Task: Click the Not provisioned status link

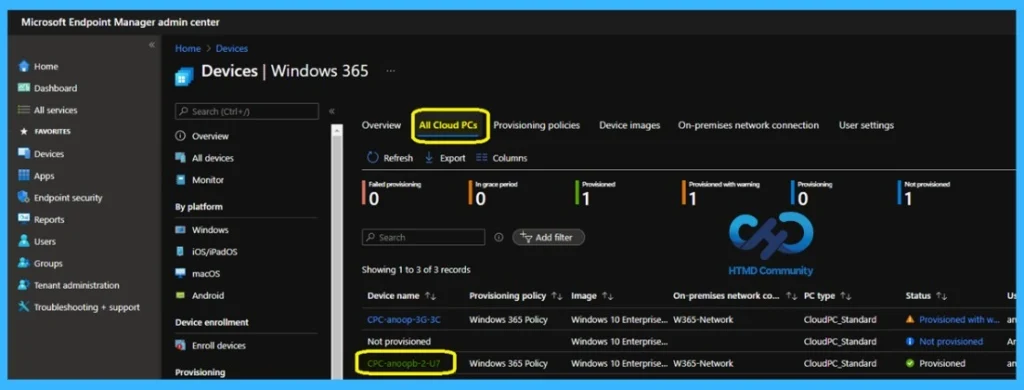Action: pyautogui.click(x=950, y=342)
